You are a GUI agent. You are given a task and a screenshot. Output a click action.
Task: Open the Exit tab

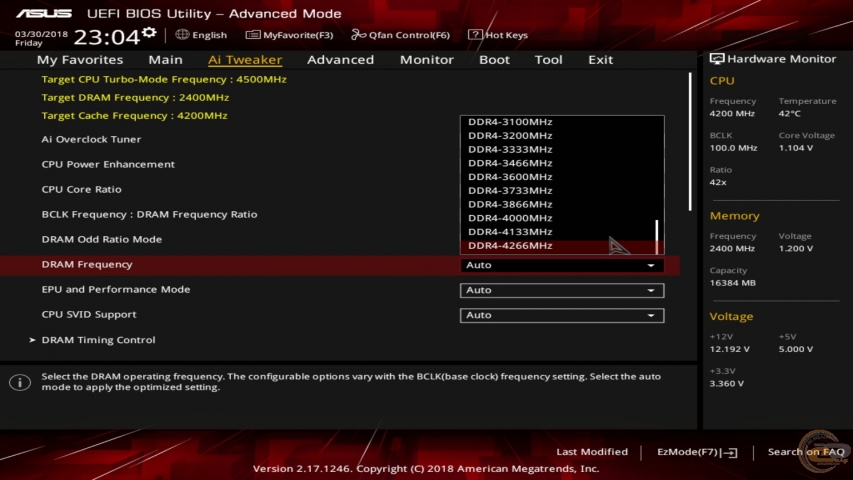[601, 60]
